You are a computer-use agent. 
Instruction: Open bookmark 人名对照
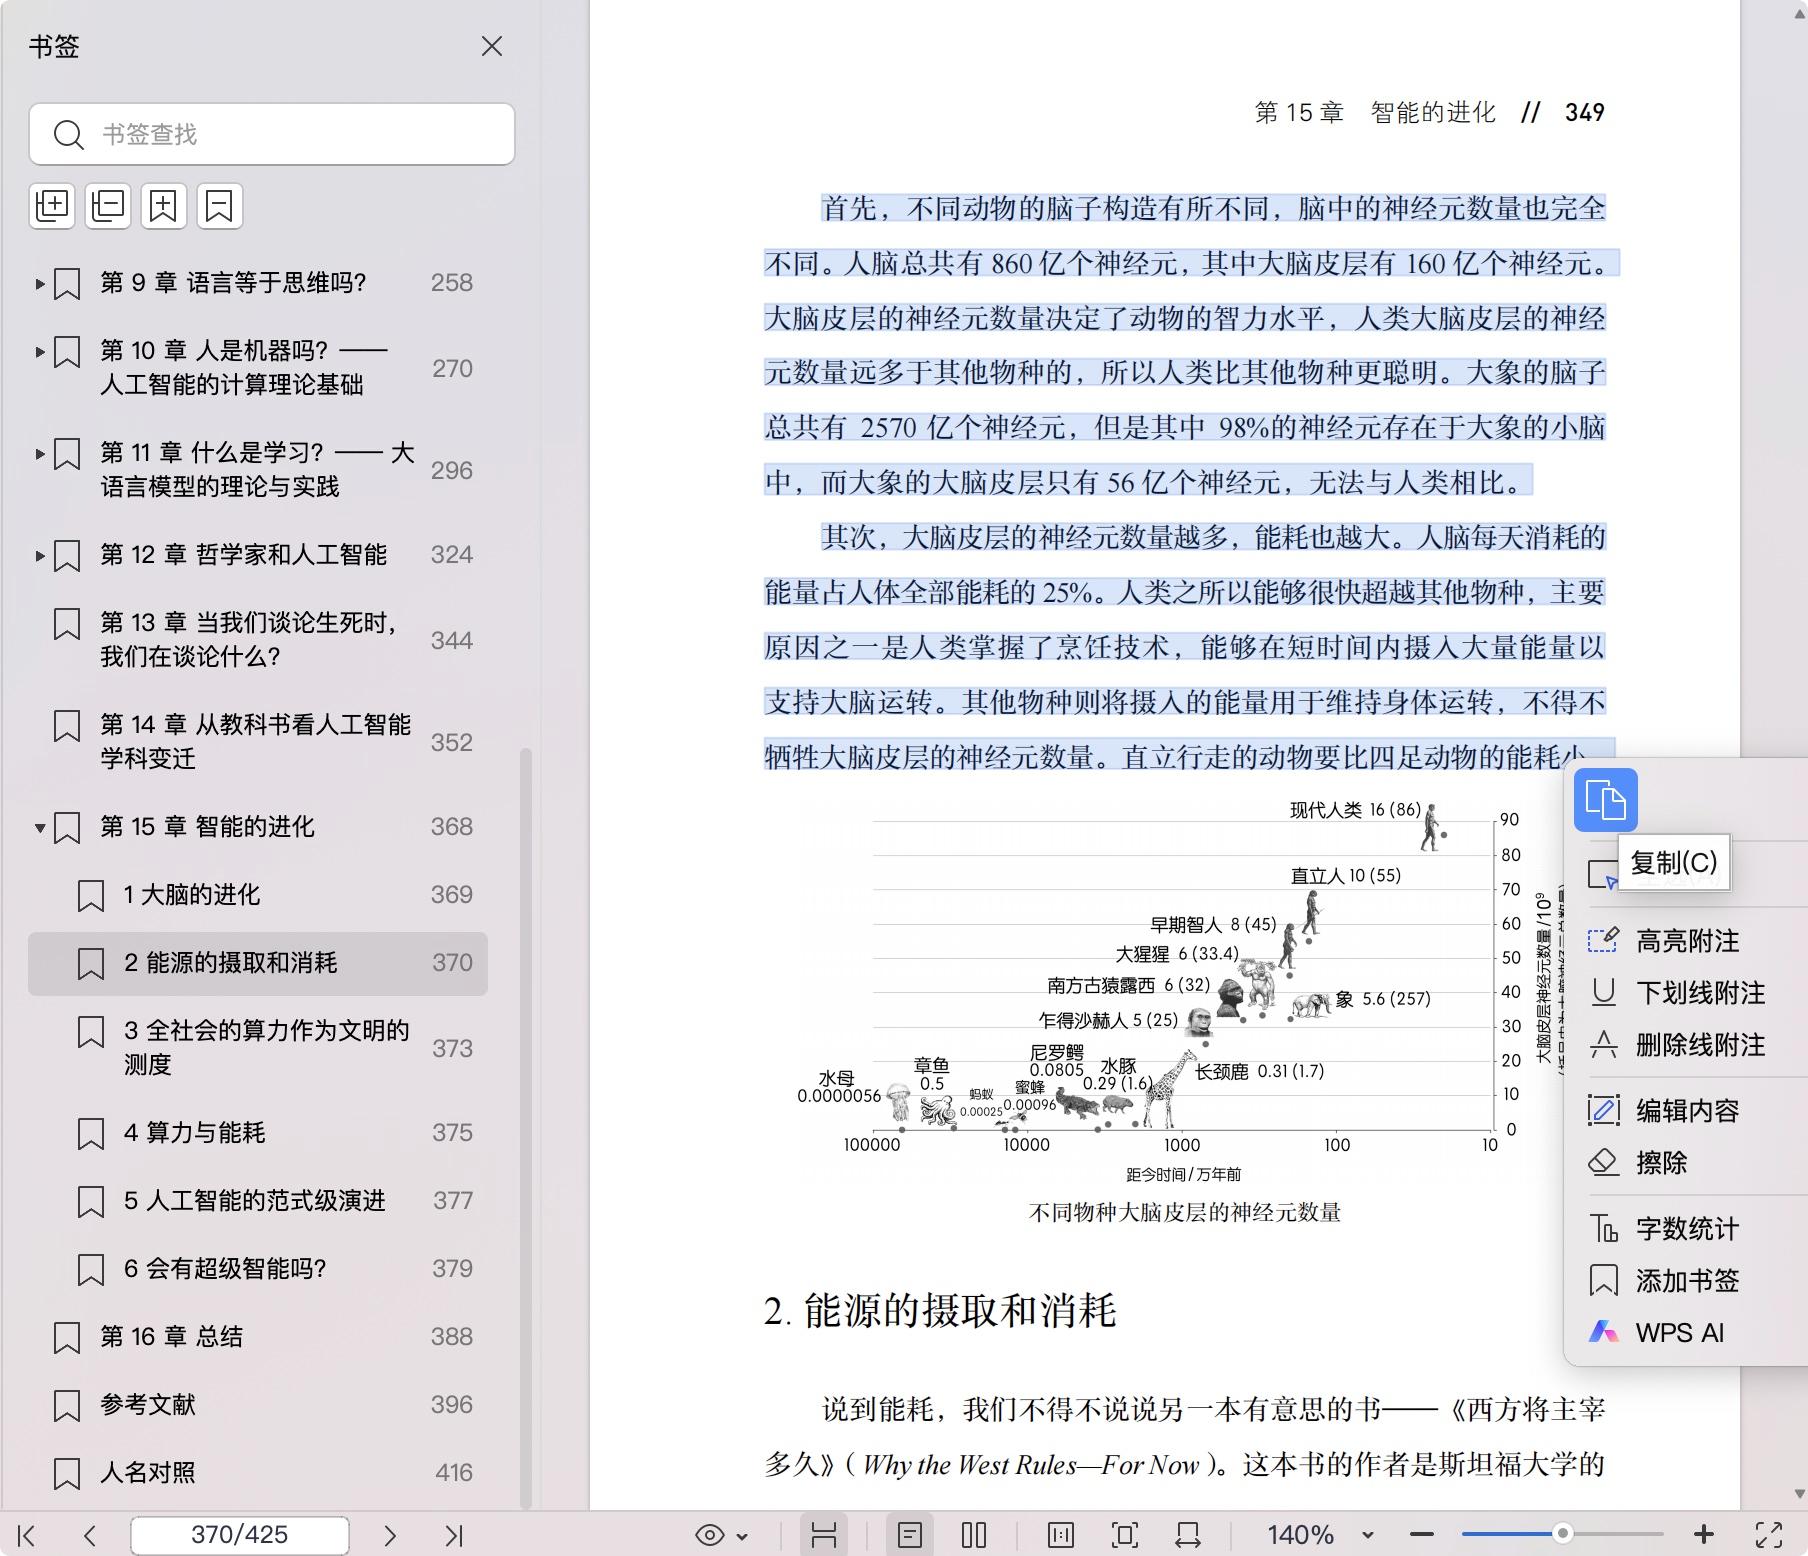(148, 1473)
